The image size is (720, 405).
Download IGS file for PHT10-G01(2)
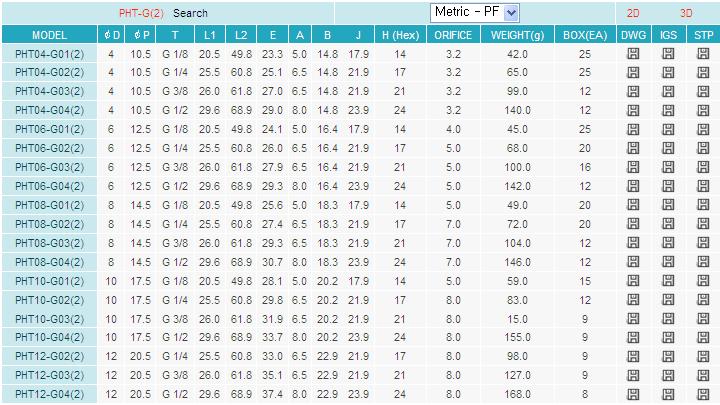(668, 281)
